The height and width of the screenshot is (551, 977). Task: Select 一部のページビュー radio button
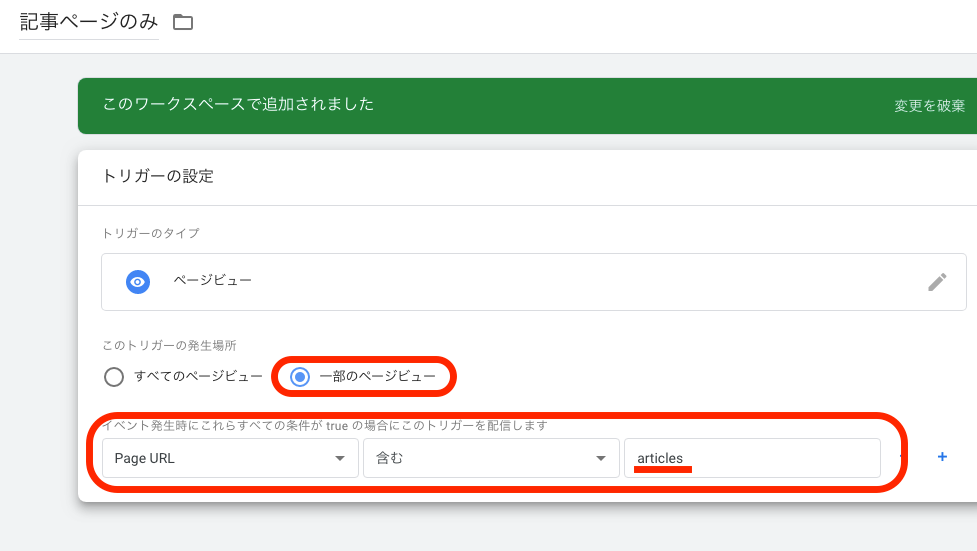pos(300,376)
